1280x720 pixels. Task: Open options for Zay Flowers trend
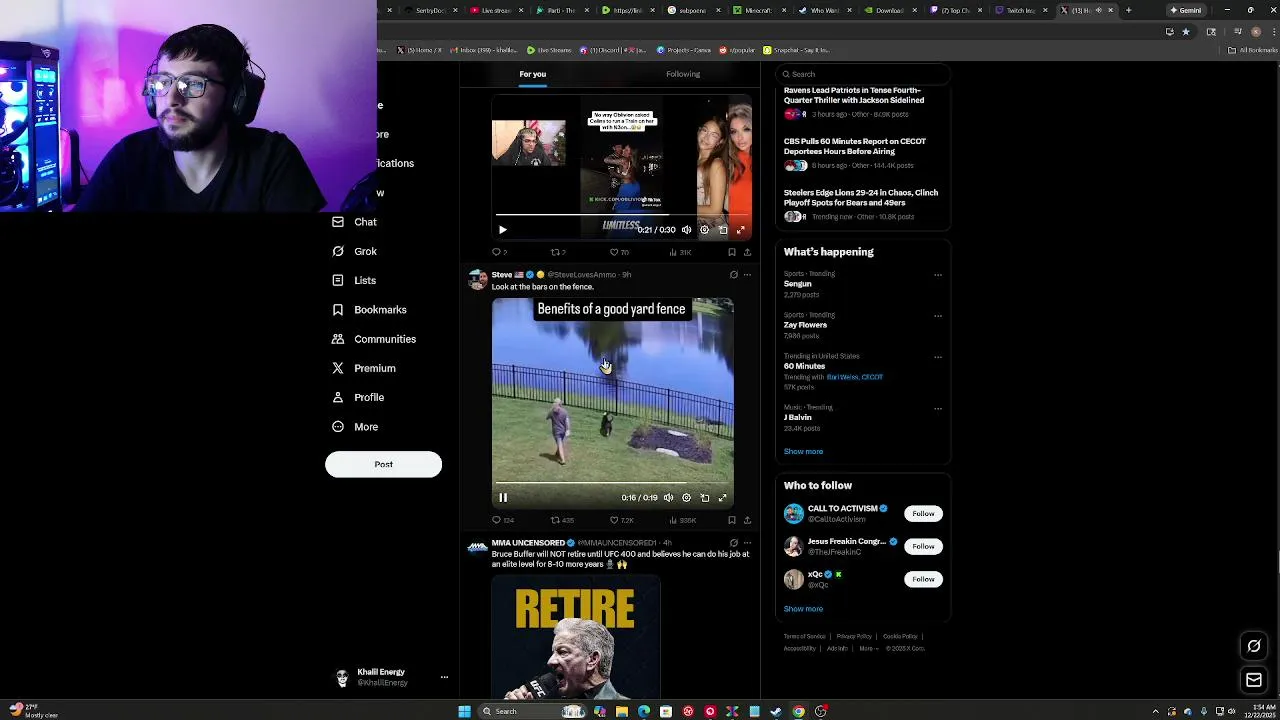pos(938,316)
